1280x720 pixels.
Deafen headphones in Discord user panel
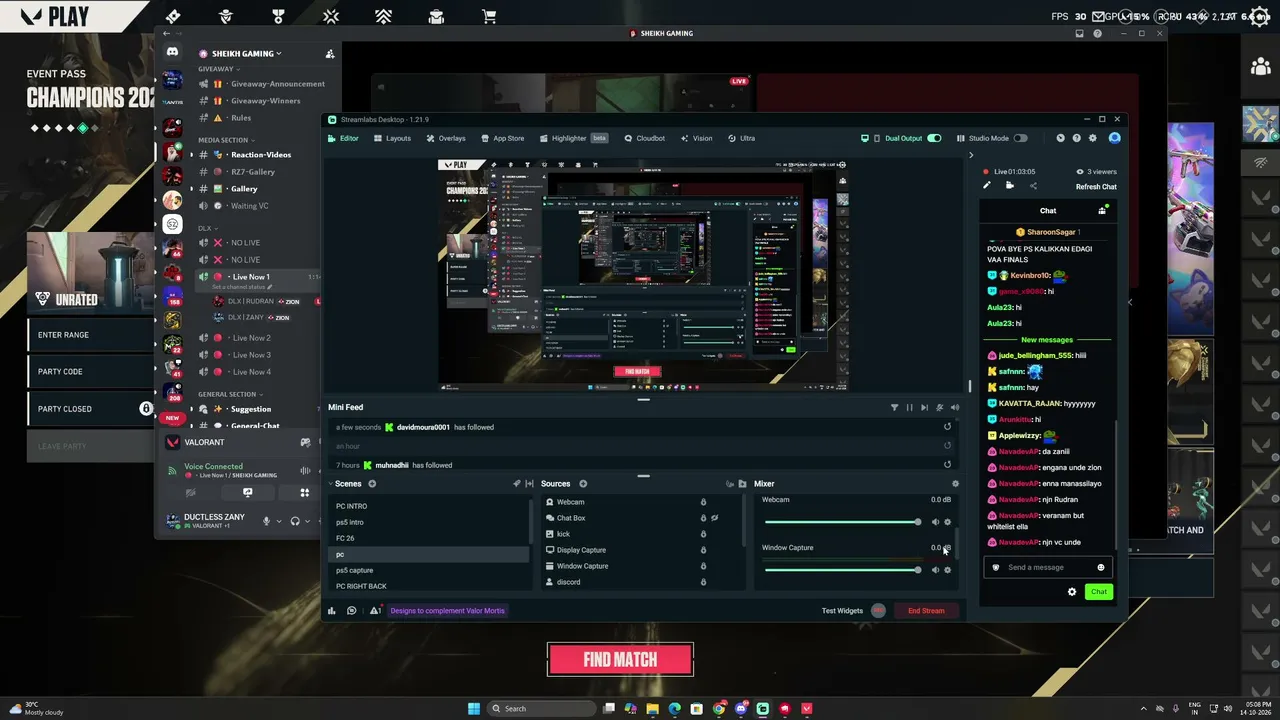[x=295, y=521]
